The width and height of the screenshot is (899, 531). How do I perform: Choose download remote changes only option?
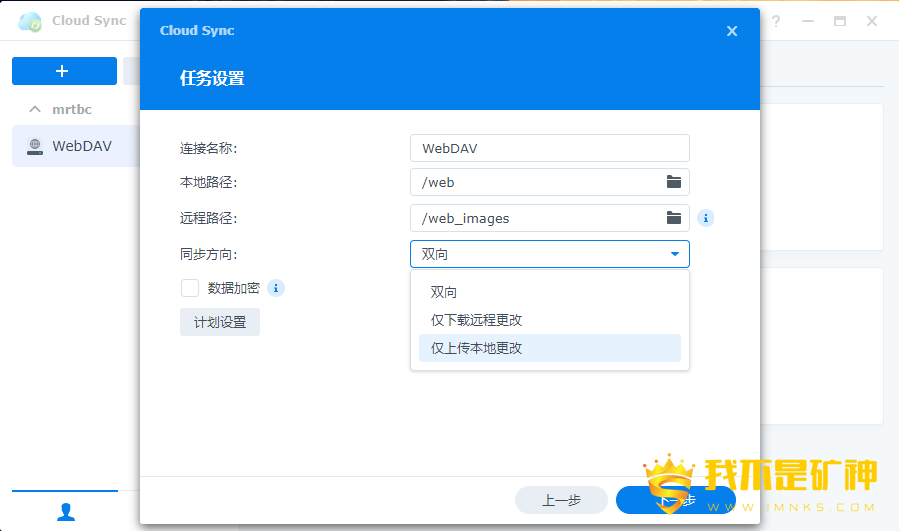(x=550, y=320)
